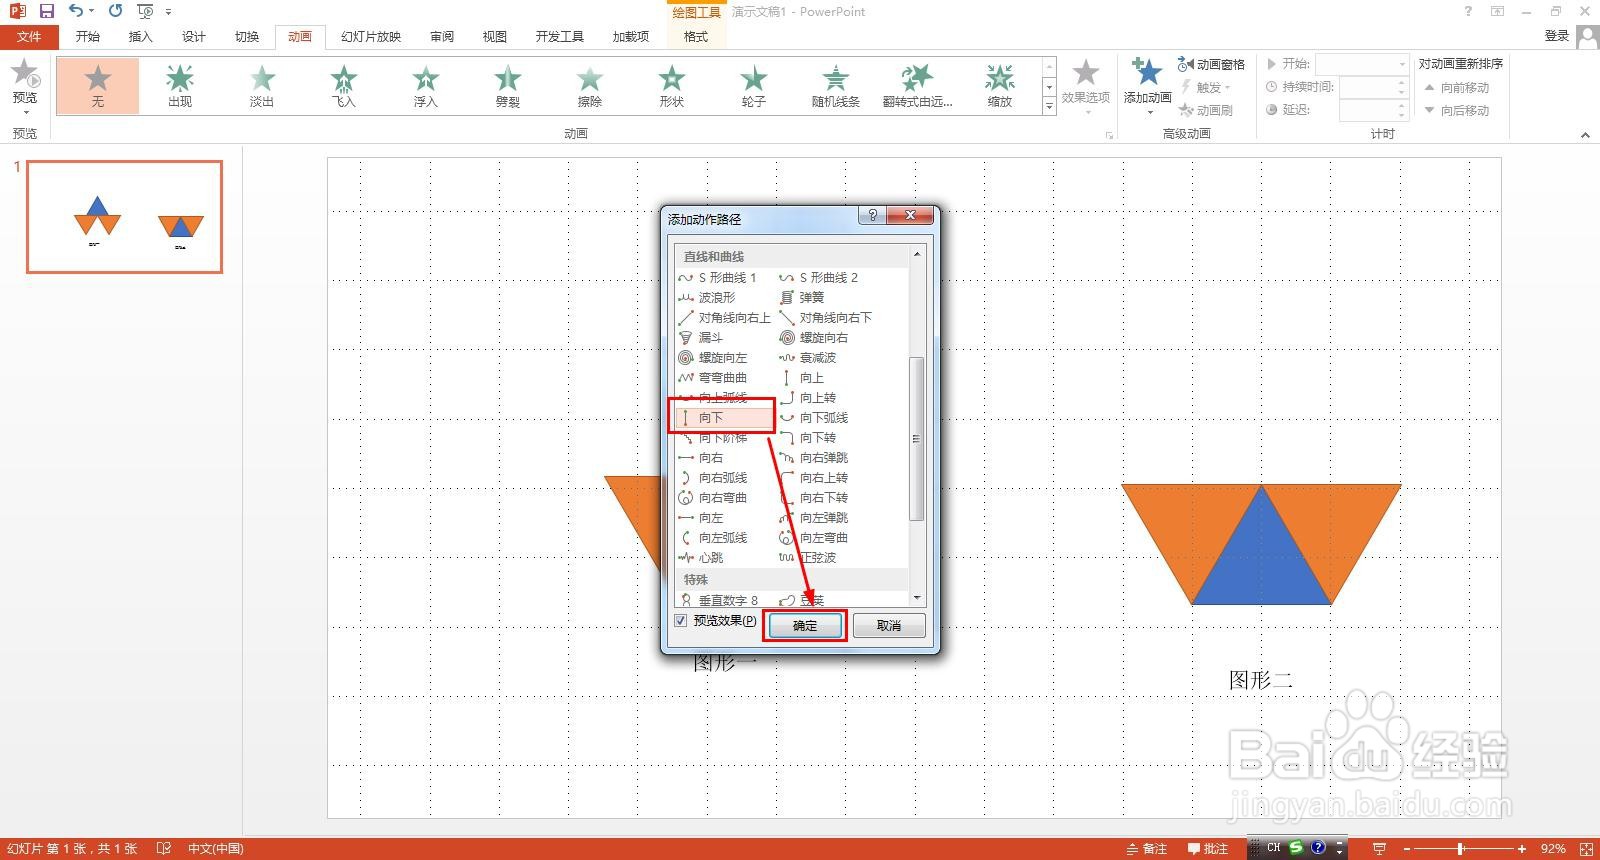Click the motion path list scroll-down arrow
1600x860 pixels.
(x=917, y=598)
